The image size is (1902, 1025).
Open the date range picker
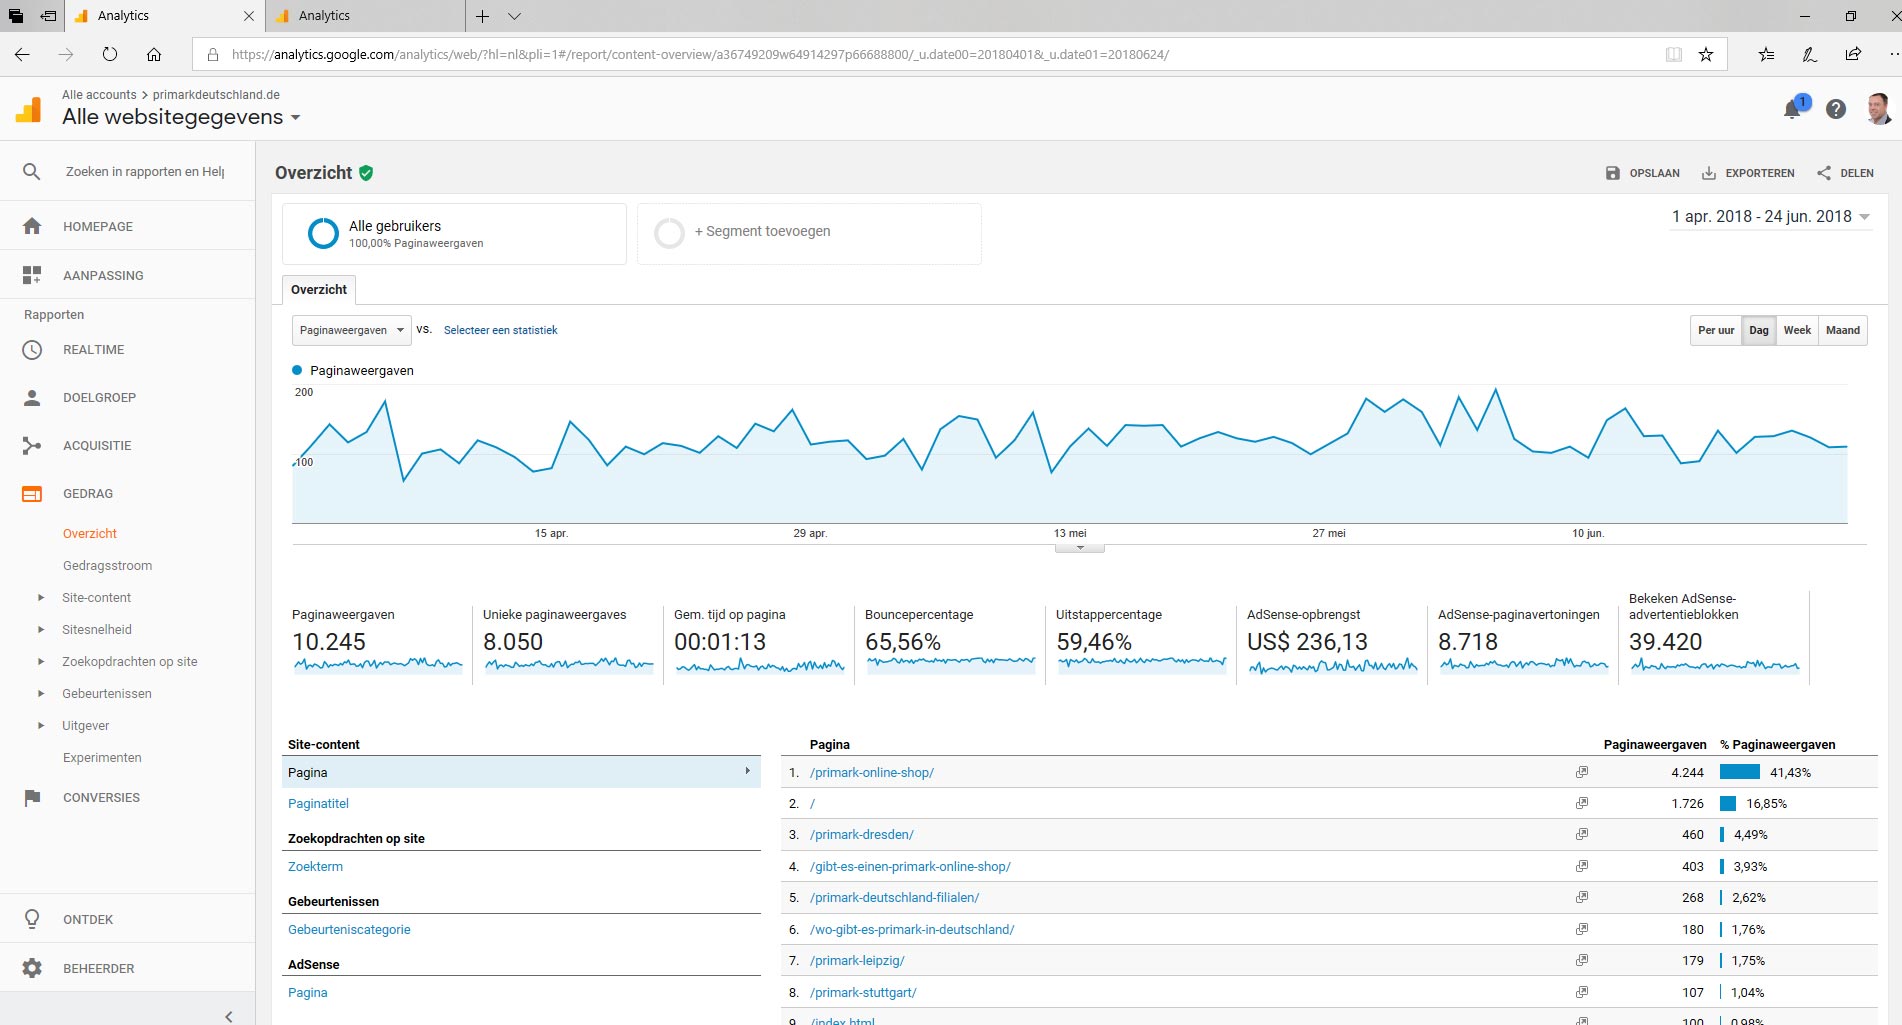pos(1770,217)
